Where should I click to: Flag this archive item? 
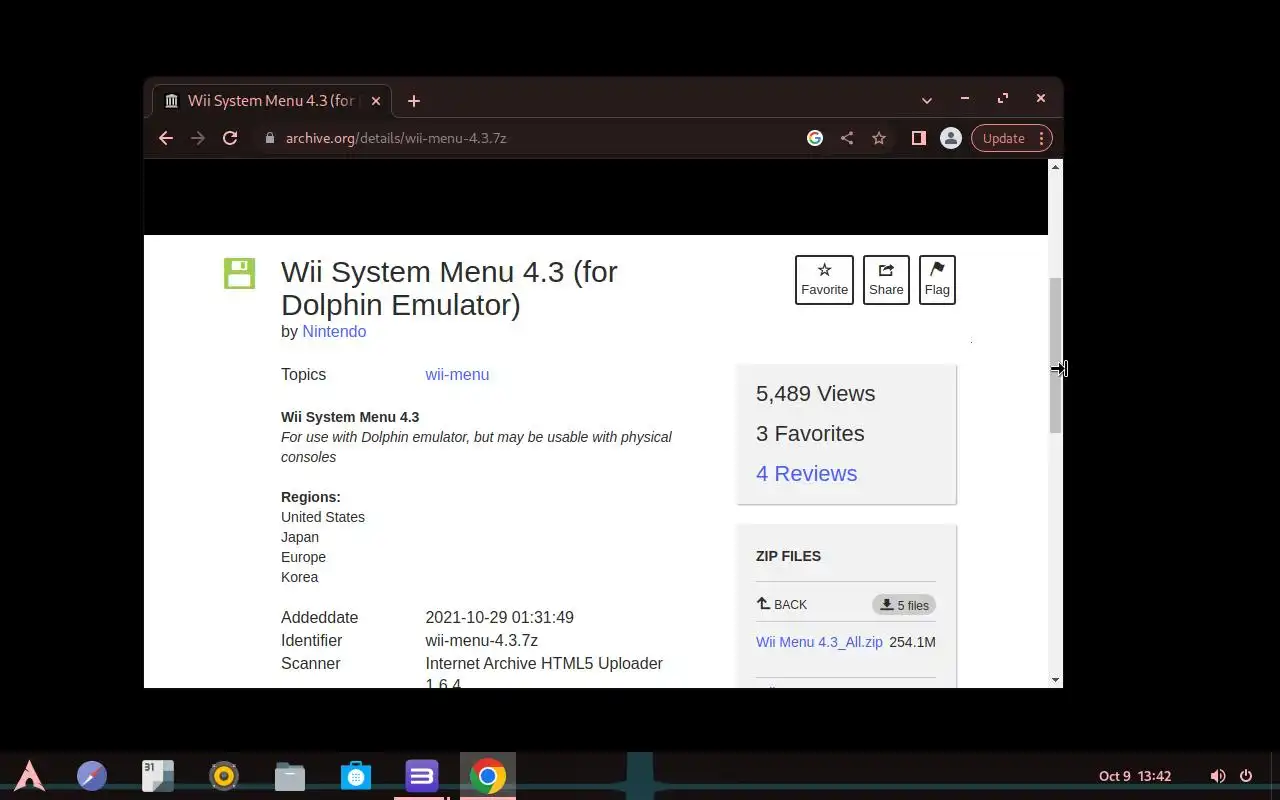coord(937,280)
